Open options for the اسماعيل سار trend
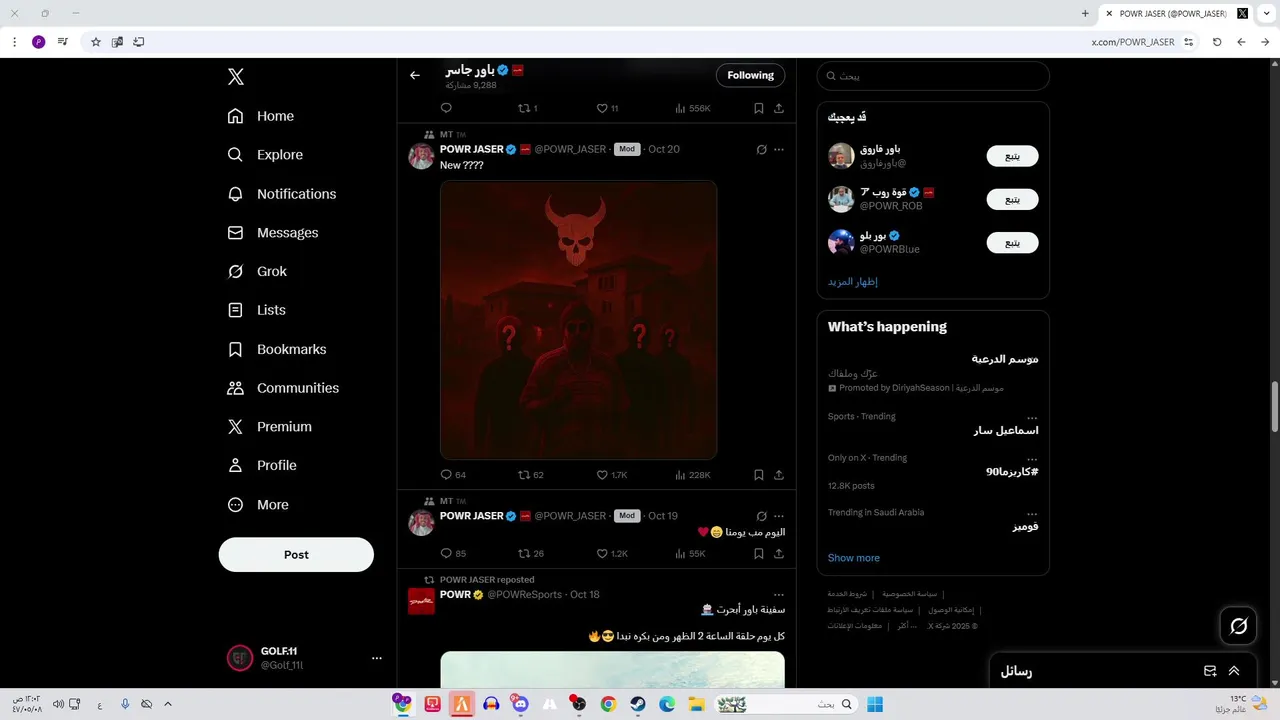Screen dimensions: 1280x720 point(1032,417)
